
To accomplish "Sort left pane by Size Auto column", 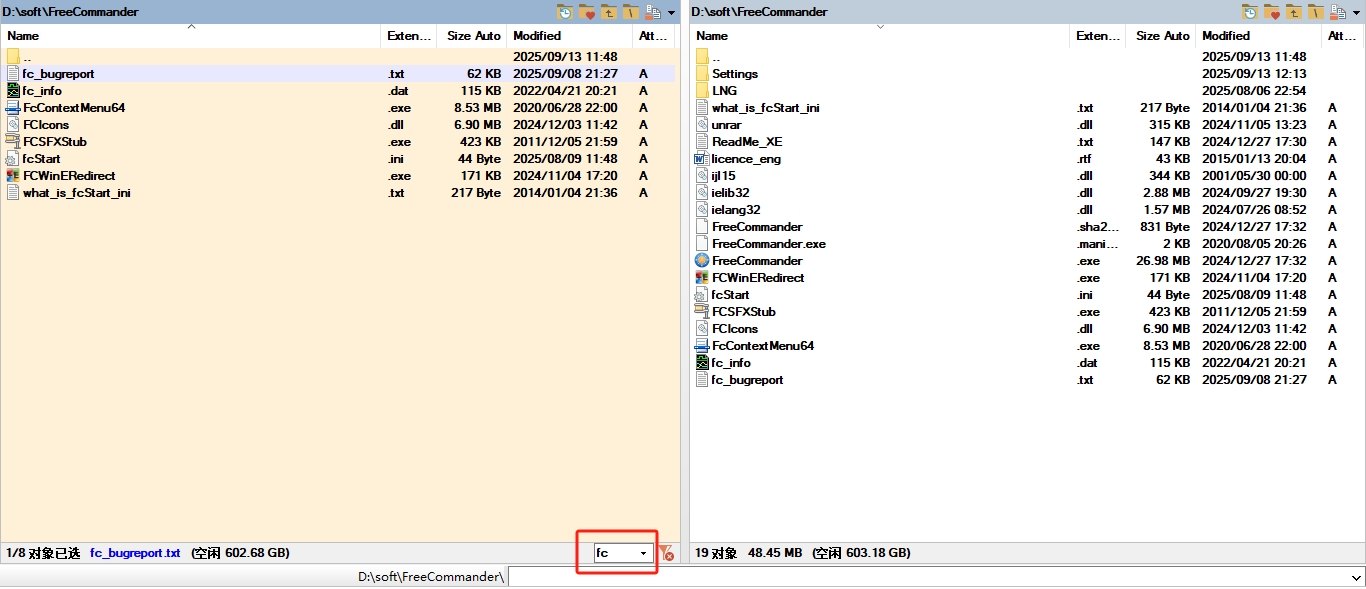I will coord(472,36).
